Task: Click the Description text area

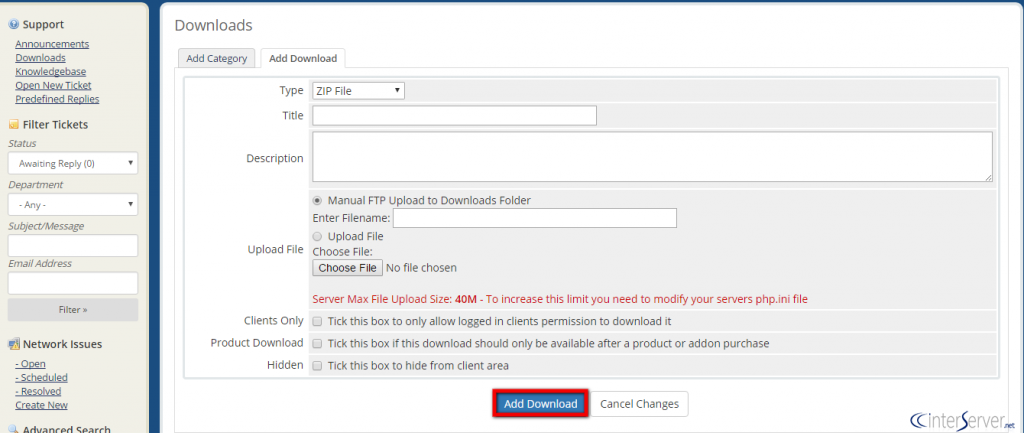Action: (652, 157)
